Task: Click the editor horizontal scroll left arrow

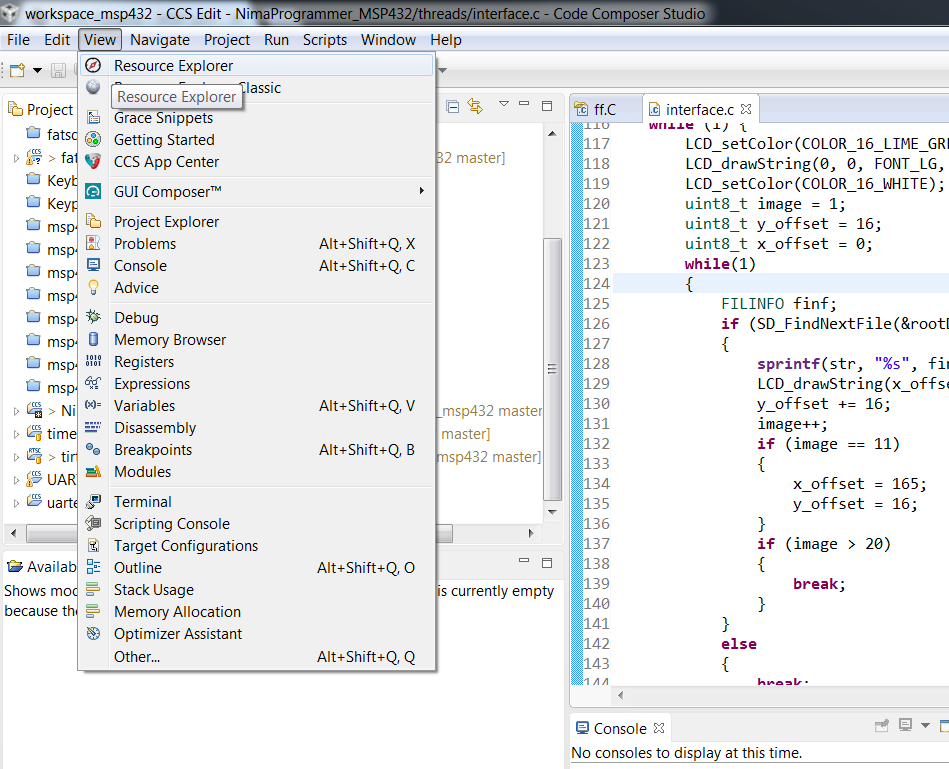Action: (620, 695)
